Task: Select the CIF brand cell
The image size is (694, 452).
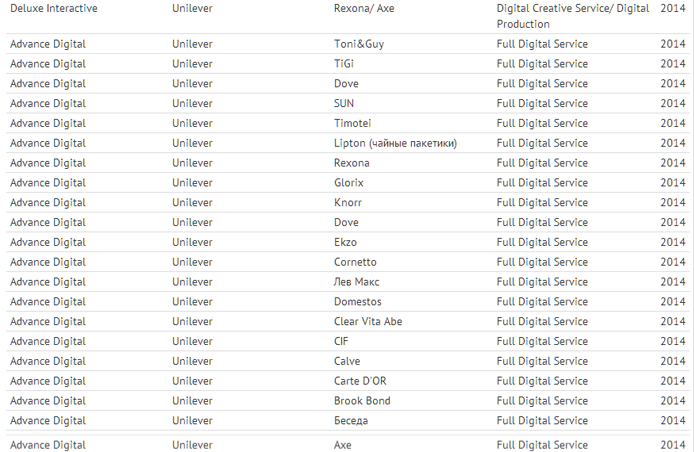Action: 341,341
